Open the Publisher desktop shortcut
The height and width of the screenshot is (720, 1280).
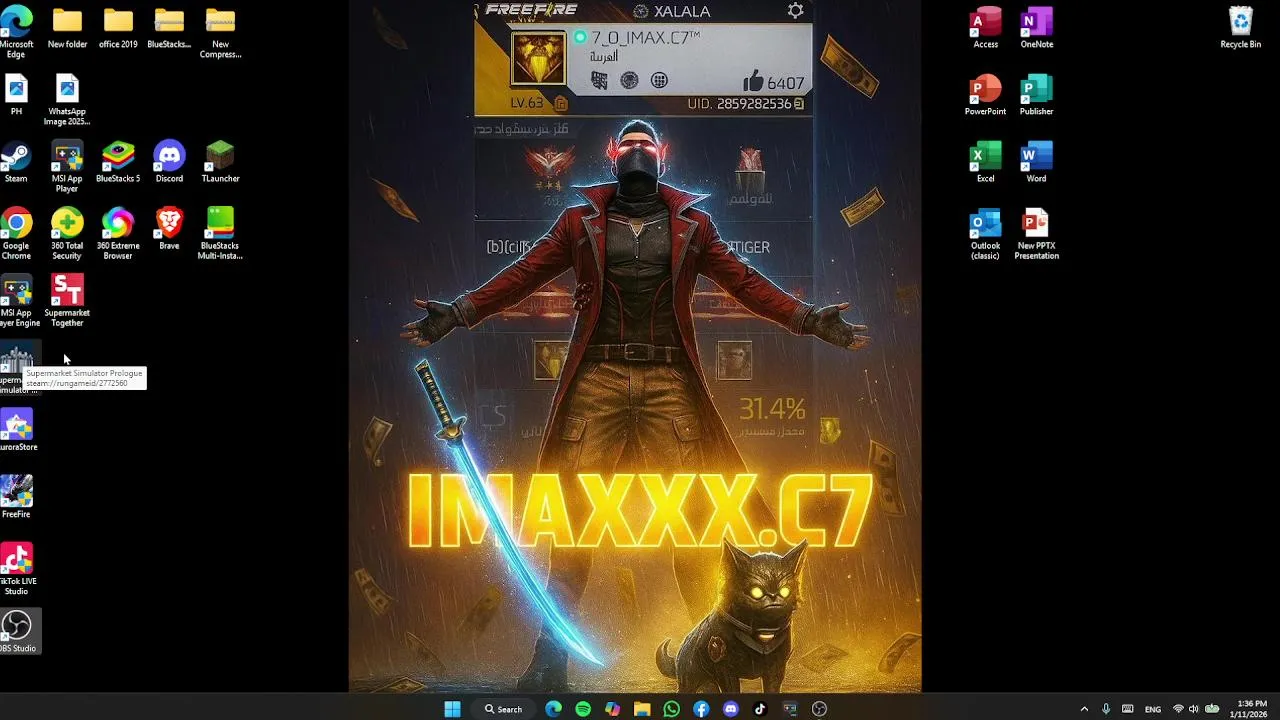pos(1036,96)
